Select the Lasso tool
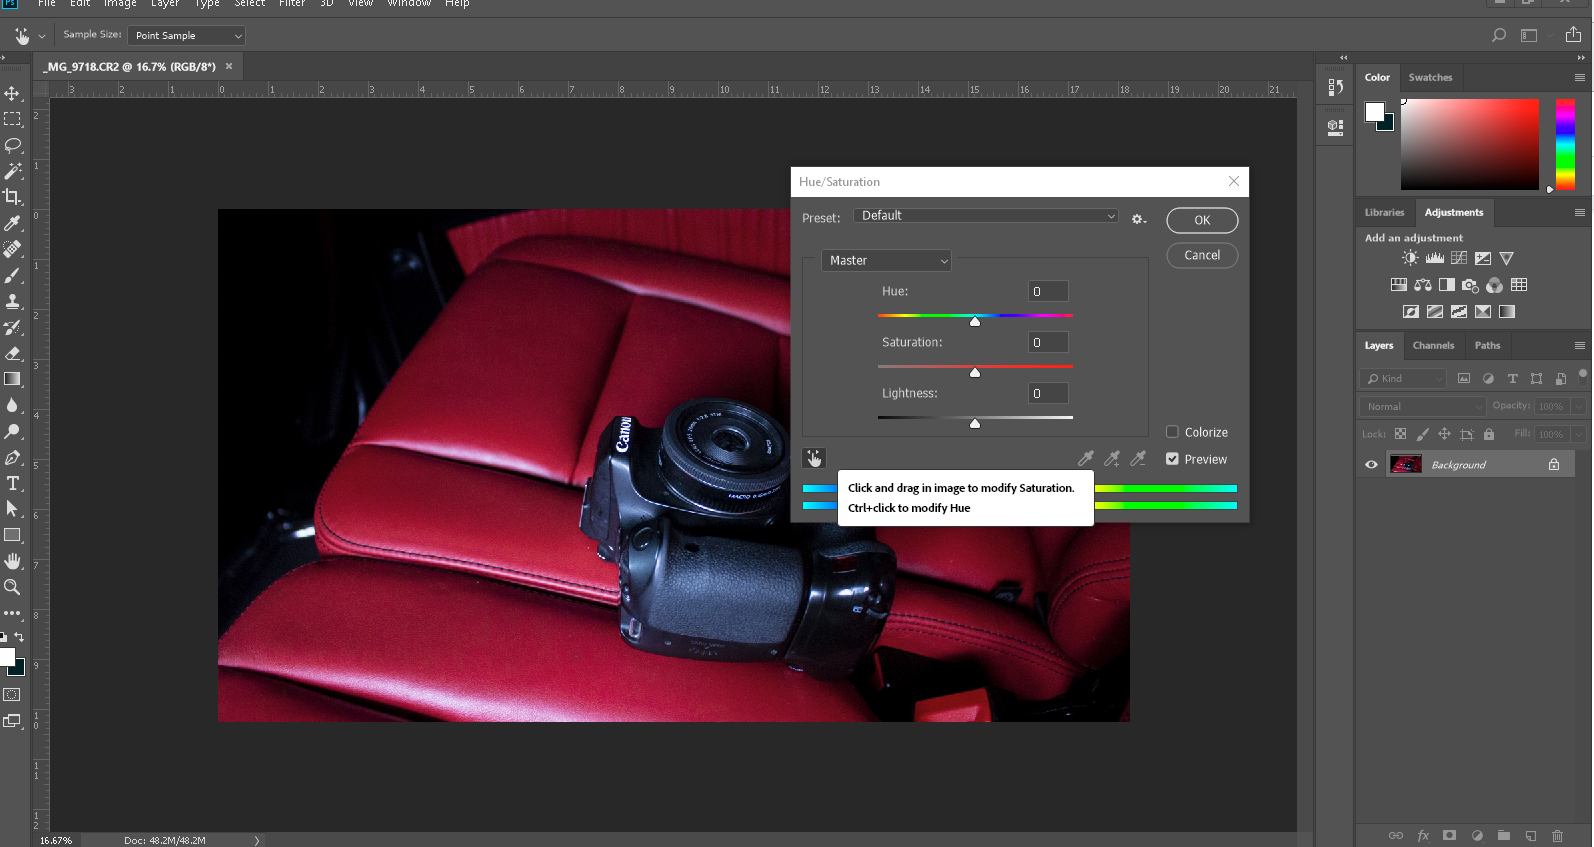This screenshot has width=1594, height=847. (x=12, y=145)
